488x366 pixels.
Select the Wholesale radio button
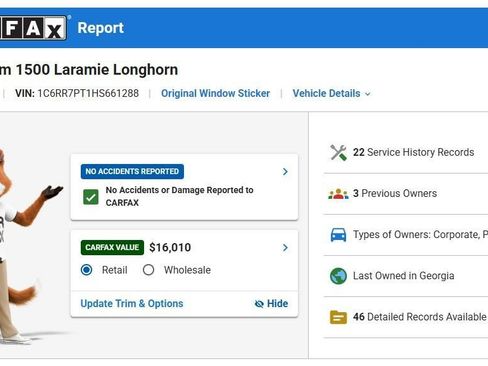pos(148,270)
